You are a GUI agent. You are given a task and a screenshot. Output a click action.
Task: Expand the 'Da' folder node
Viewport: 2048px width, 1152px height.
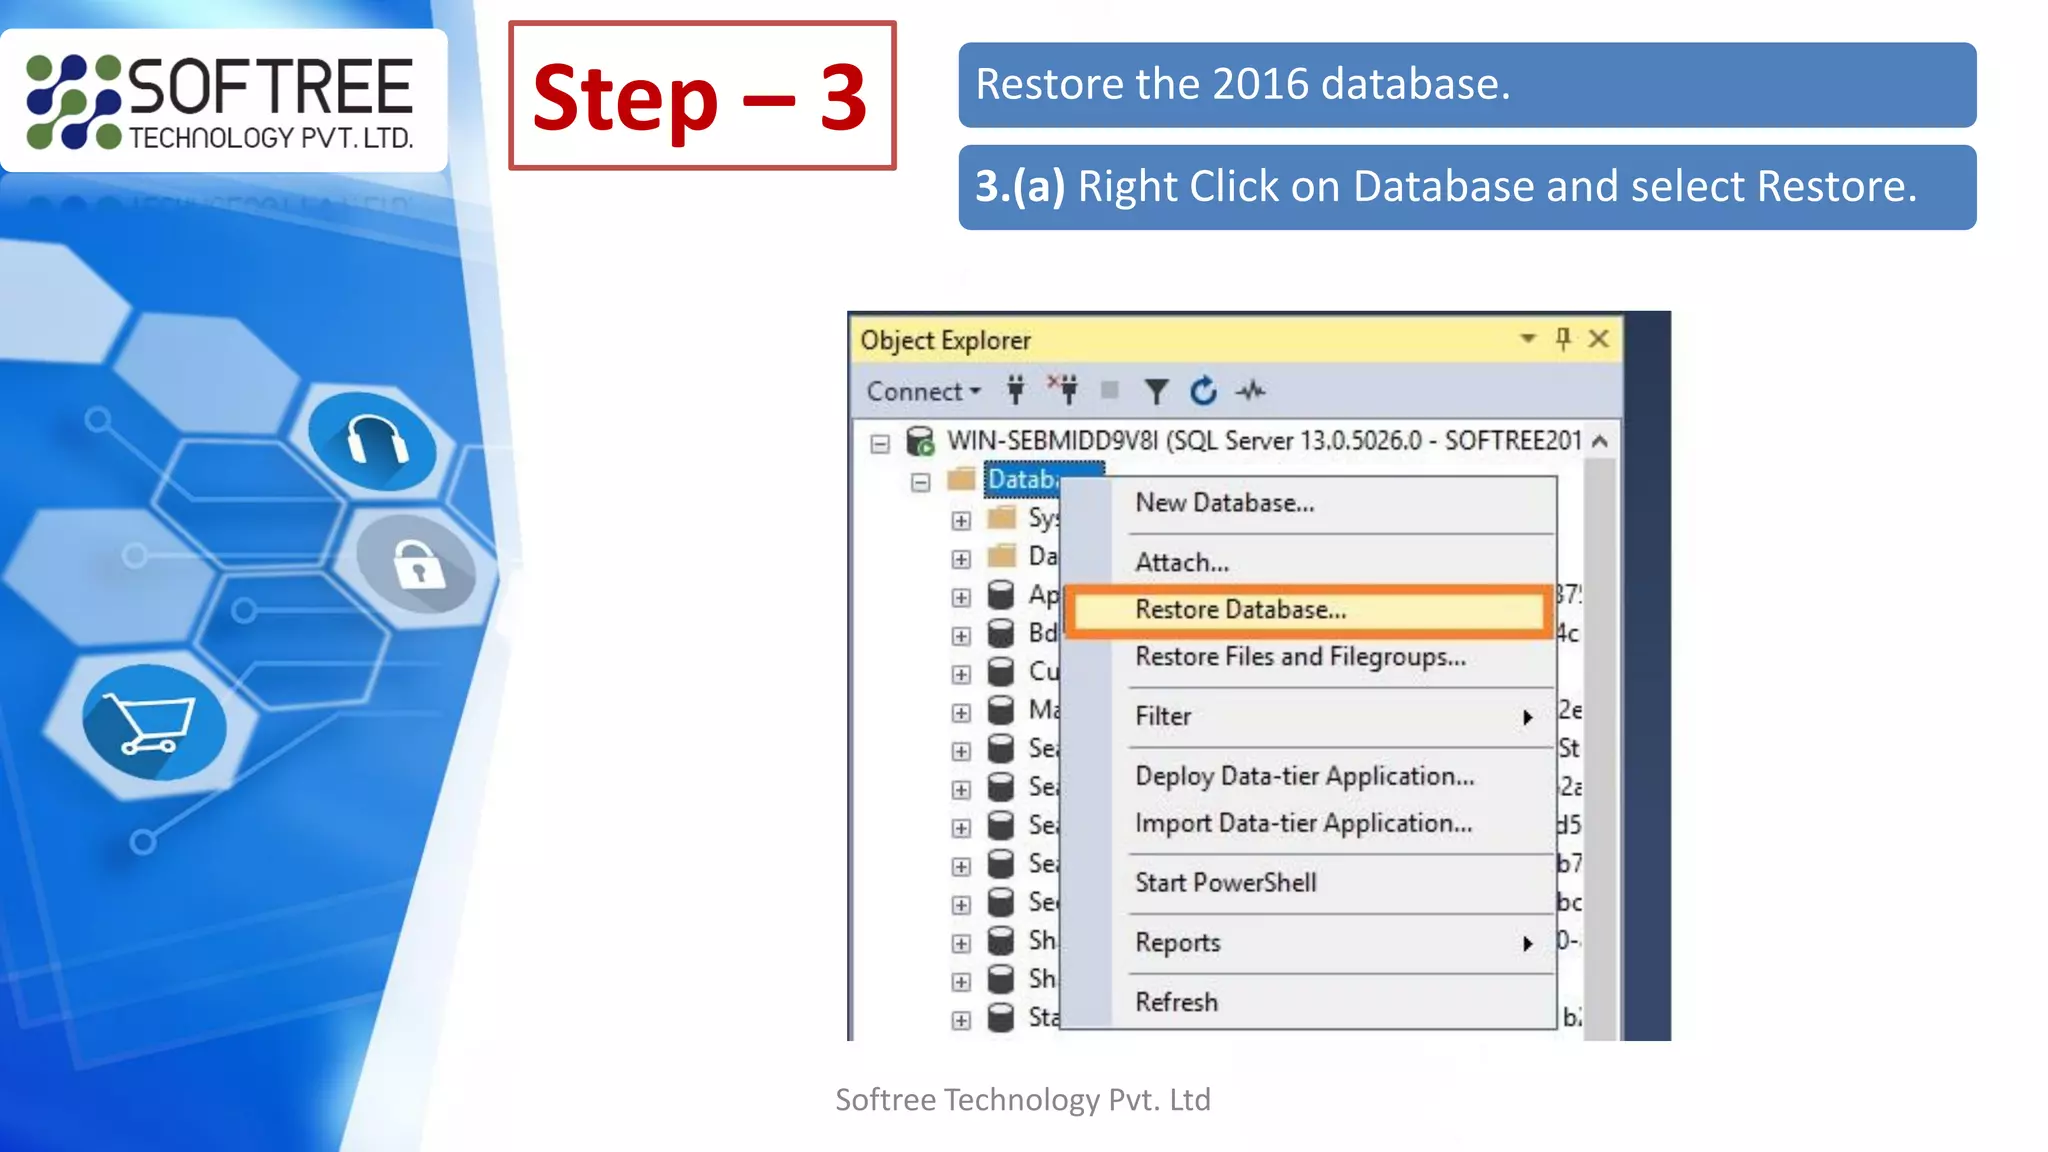click(x=961, y=559)
